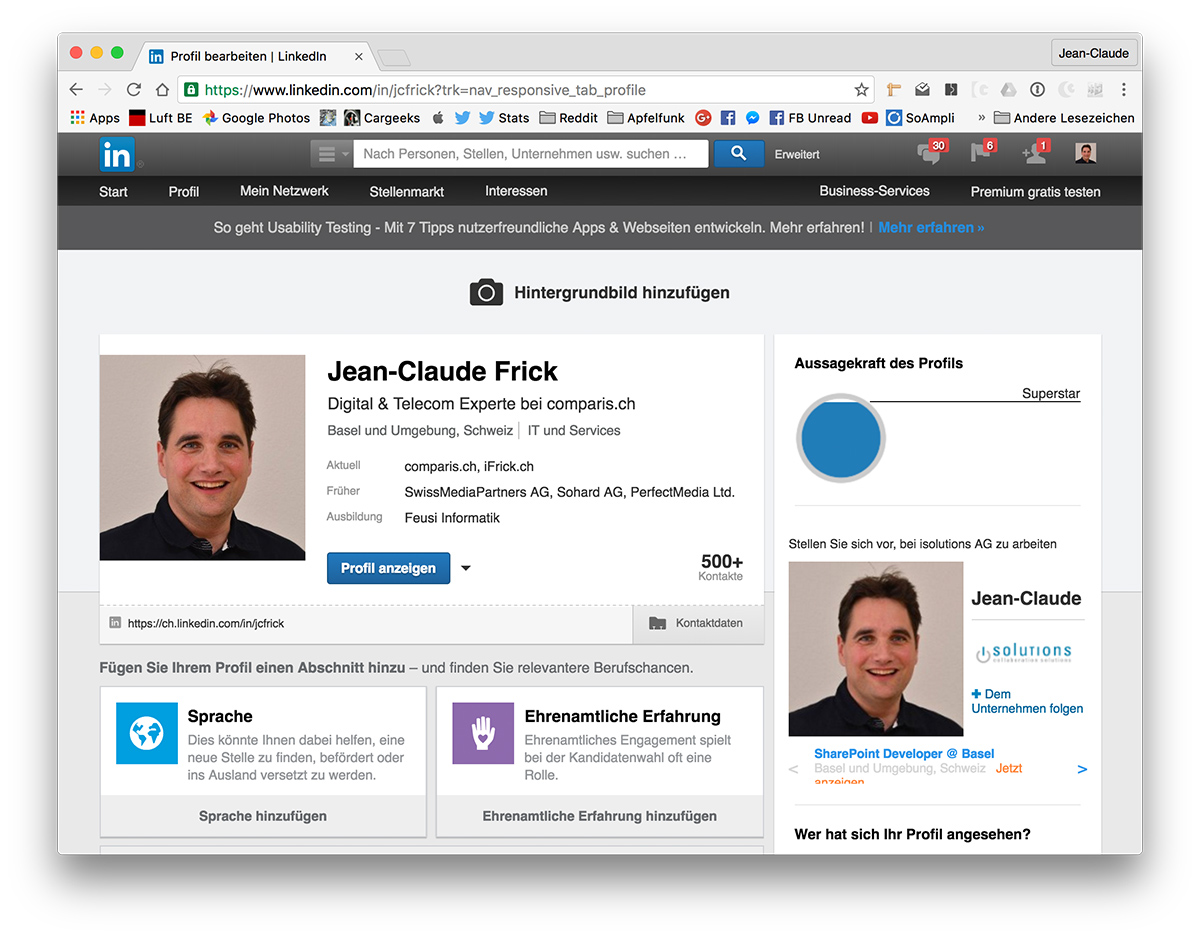Screen dimensions: 1200x937
Task: Open the SoAmpli bookmark
Action: [x=921, y=118]
